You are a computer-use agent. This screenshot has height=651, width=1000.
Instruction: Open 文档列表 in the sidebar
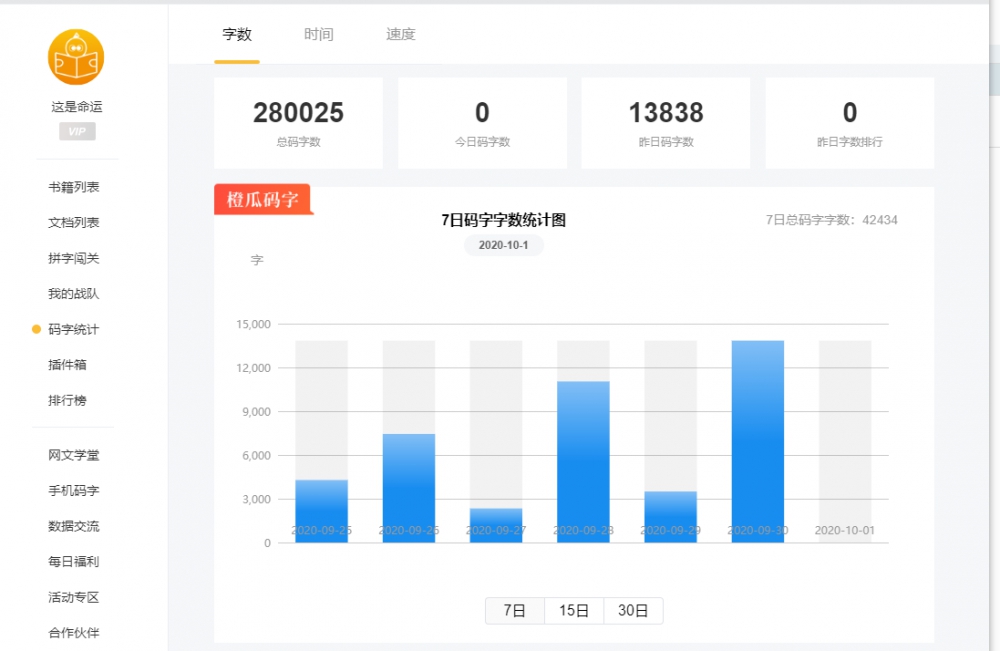click(x=74, y=223)
